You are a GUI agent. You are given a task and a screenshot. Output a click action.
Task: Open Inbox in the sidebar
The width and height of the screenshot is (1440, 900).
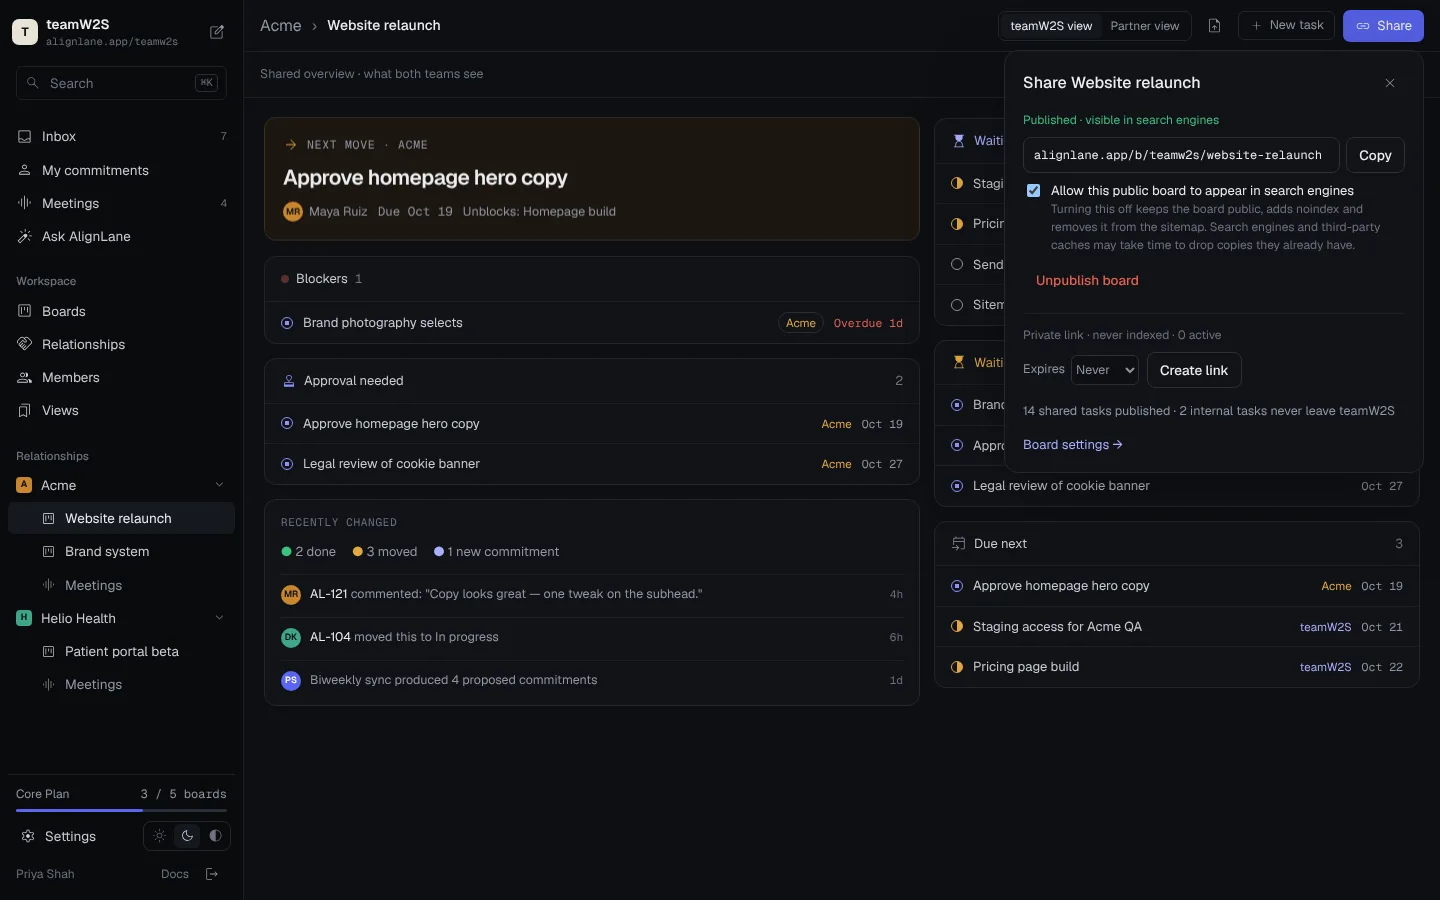(x=121, y=136)
